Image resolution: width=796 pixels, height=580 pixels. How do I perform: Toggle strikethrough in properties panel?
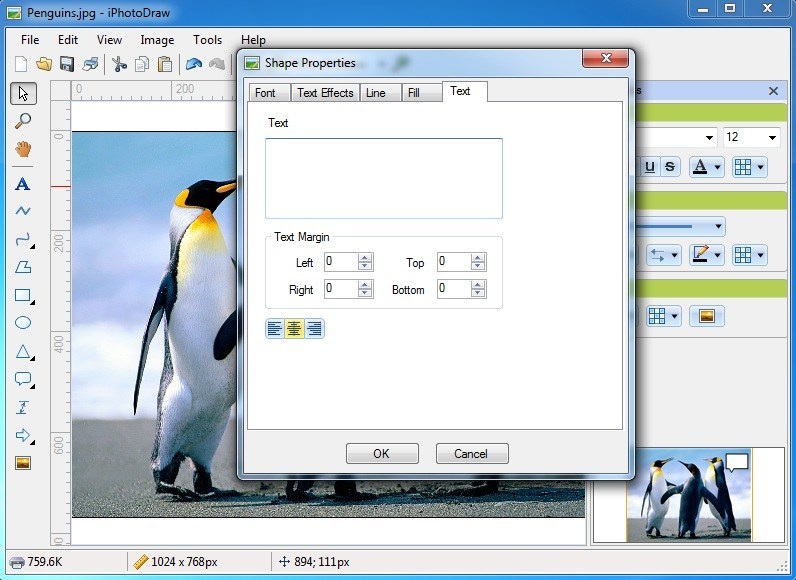tap(669, 167)
